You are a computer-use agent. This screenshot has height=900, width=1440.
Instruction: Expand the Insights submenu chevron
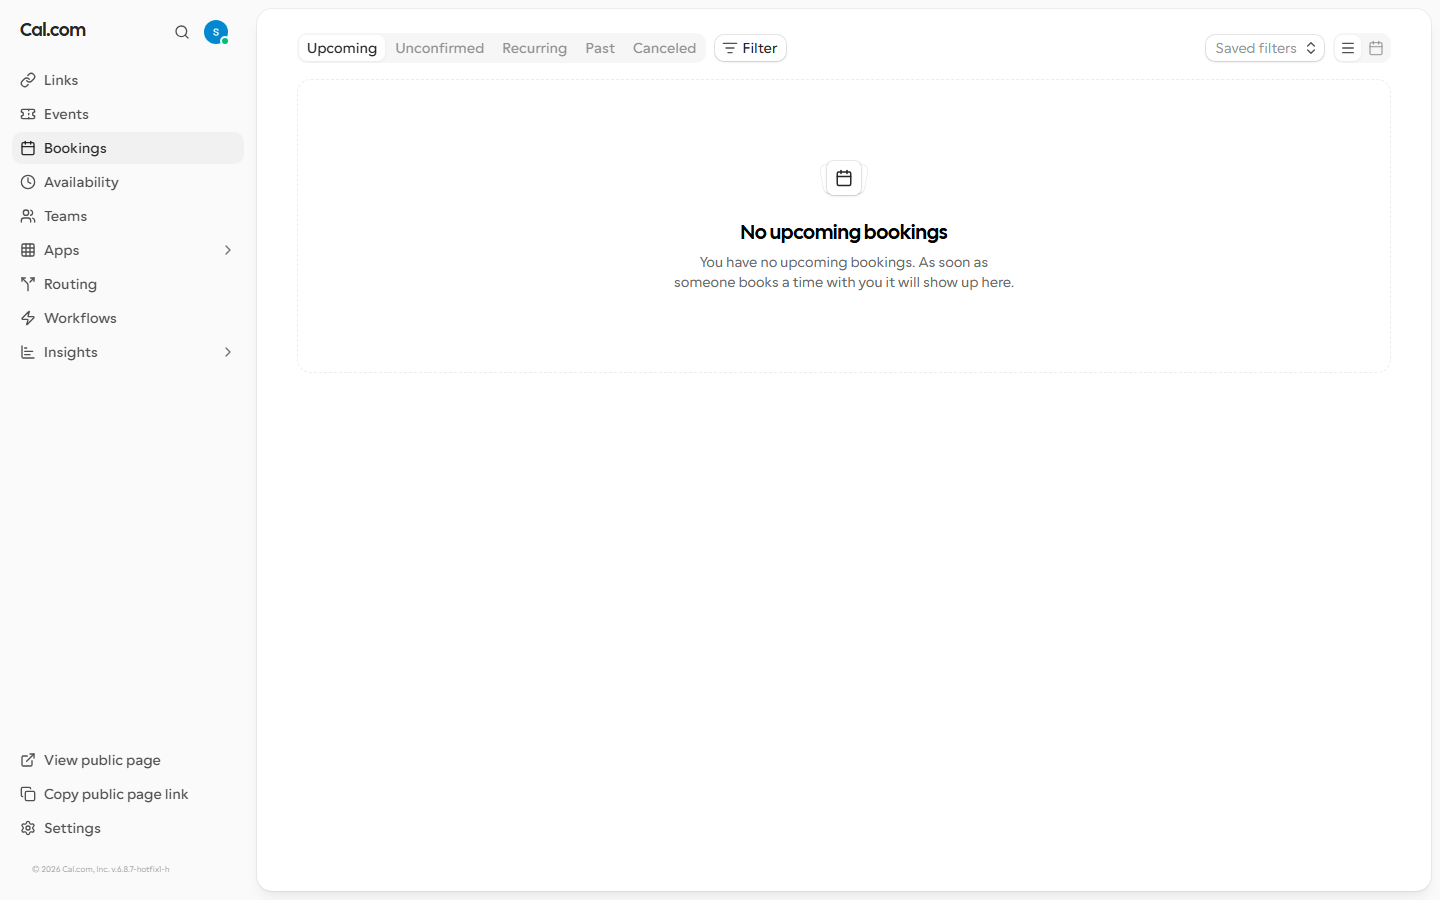228,352
